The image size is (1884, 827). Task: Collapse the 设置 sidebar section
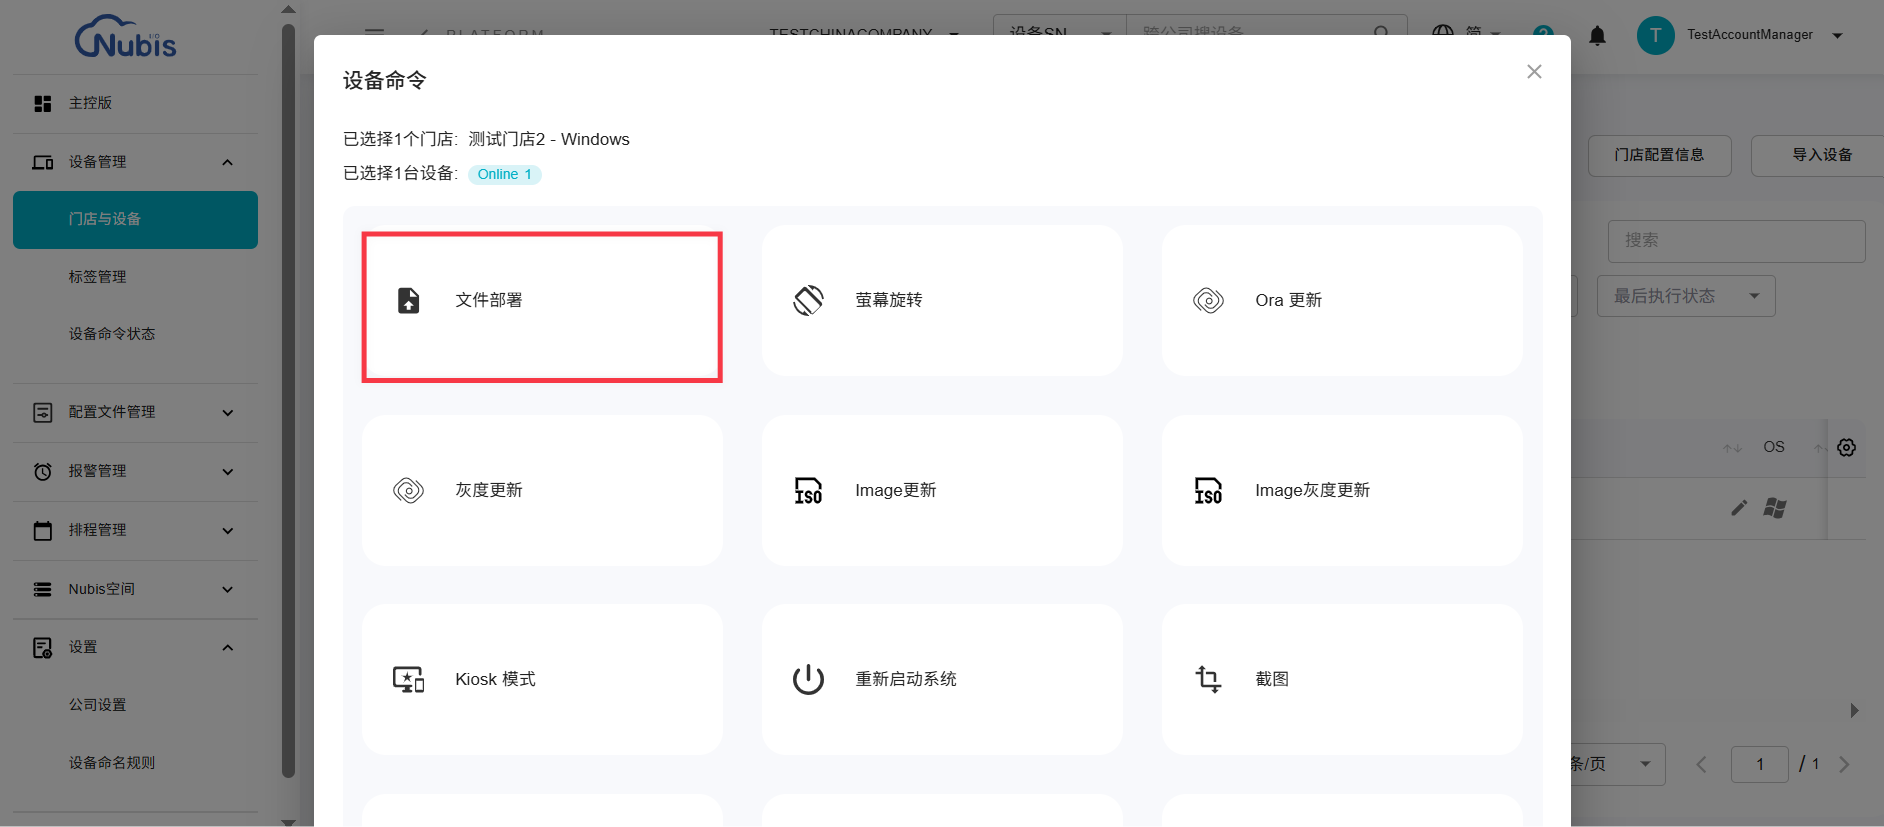point(135,647)
